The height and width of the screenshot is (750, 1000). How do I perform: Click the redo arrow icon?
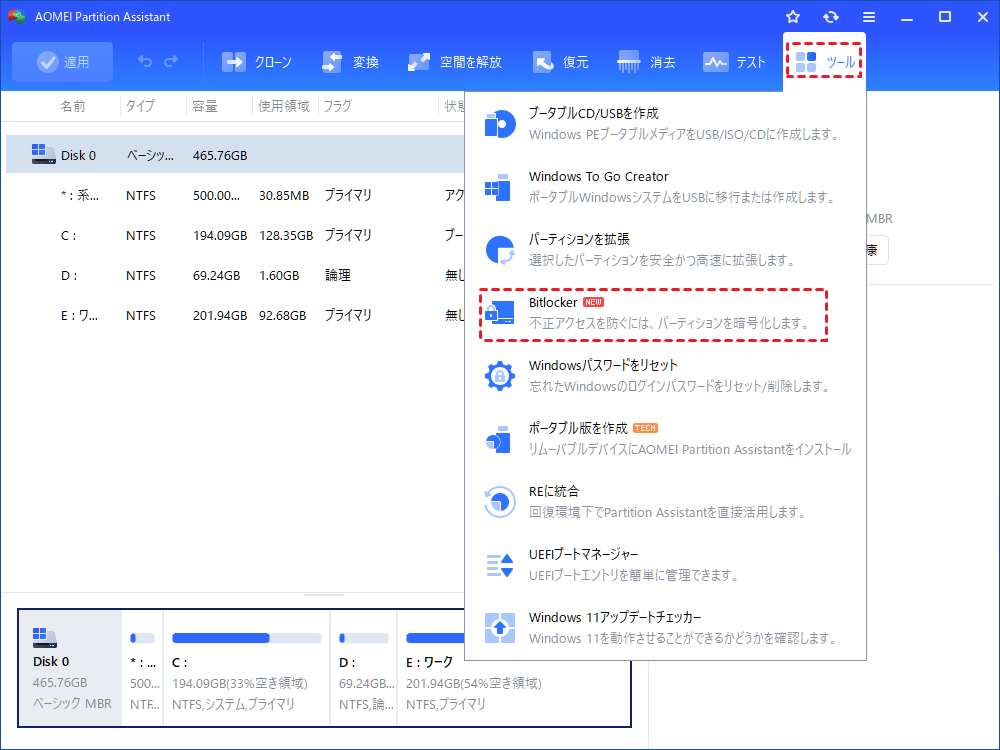pyautogui.click(x=171, y=61)
